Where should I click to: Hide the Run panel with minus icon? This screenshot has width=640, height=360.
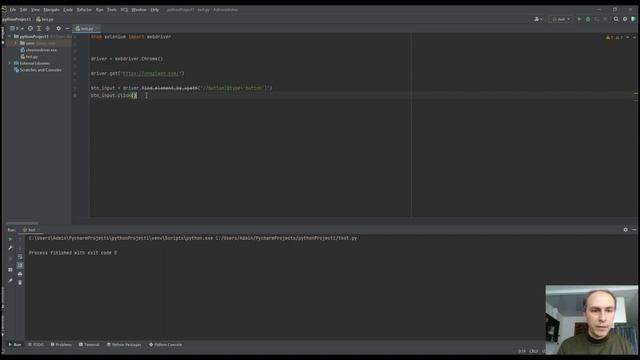[634, 230]
